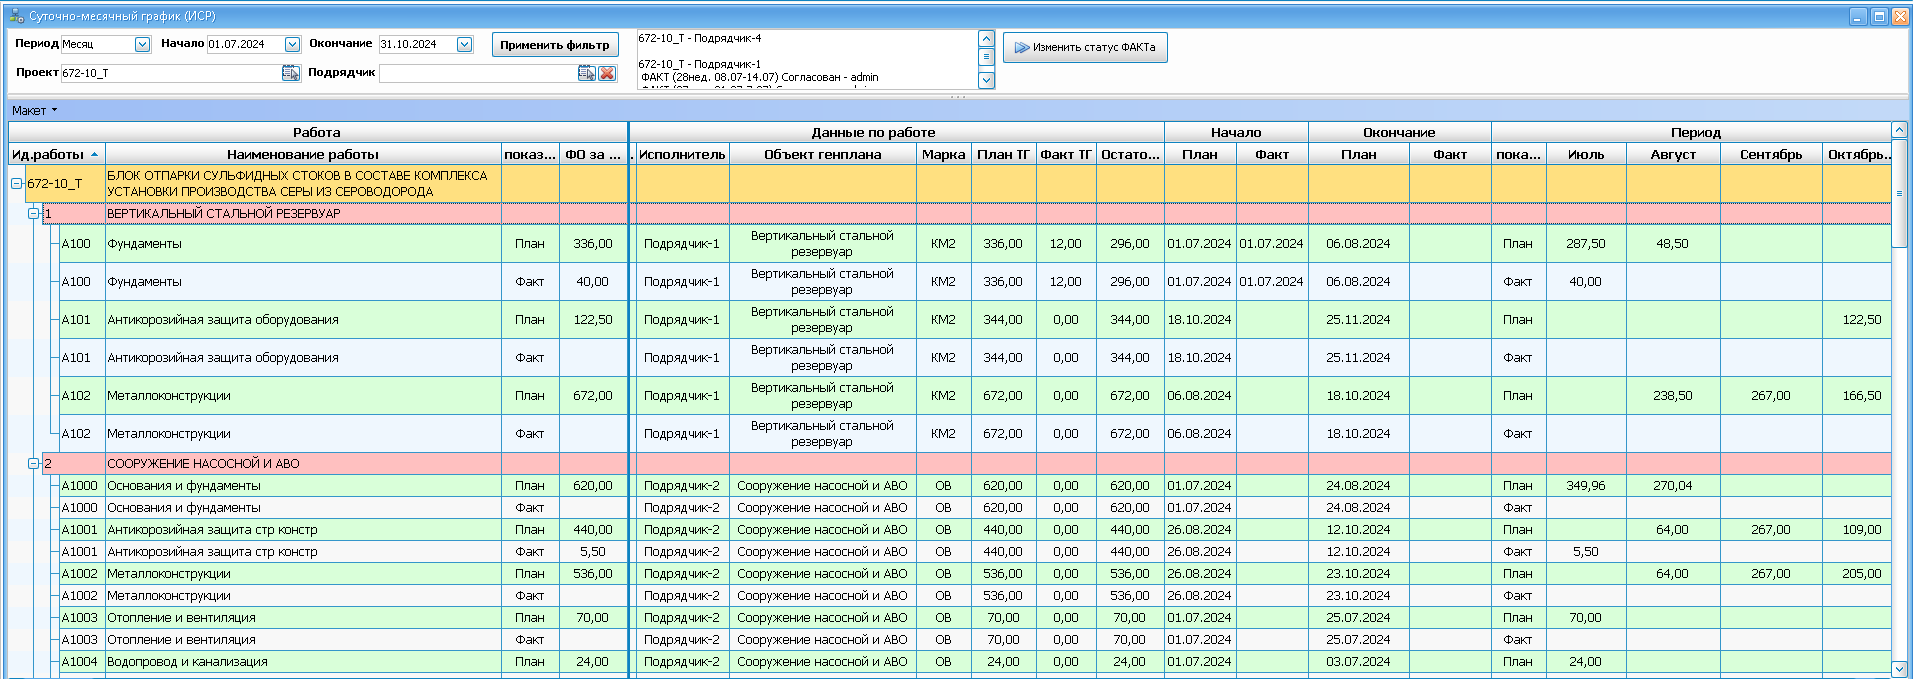1913x679 pixels.
Task: Open the Окончание date dropdown
Action: (x=464, y=44)
